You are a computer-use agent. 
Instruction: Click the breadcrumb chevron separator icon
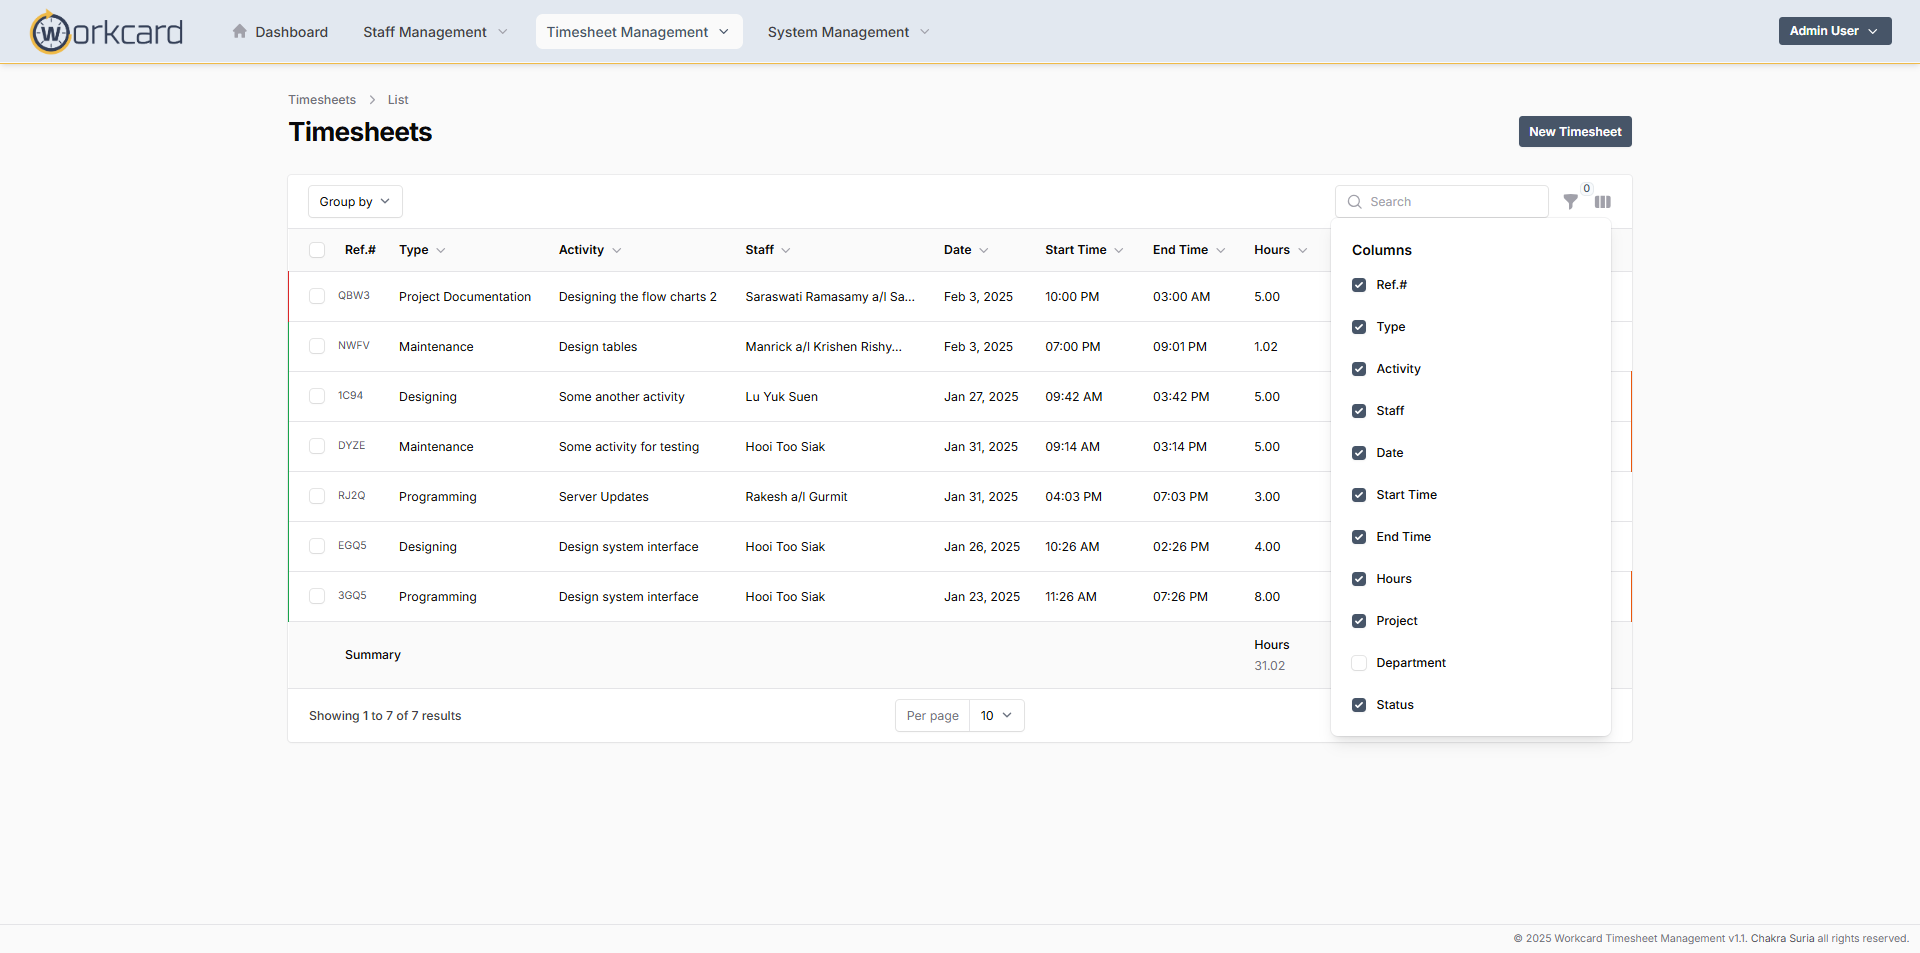[x=372, y=100]
